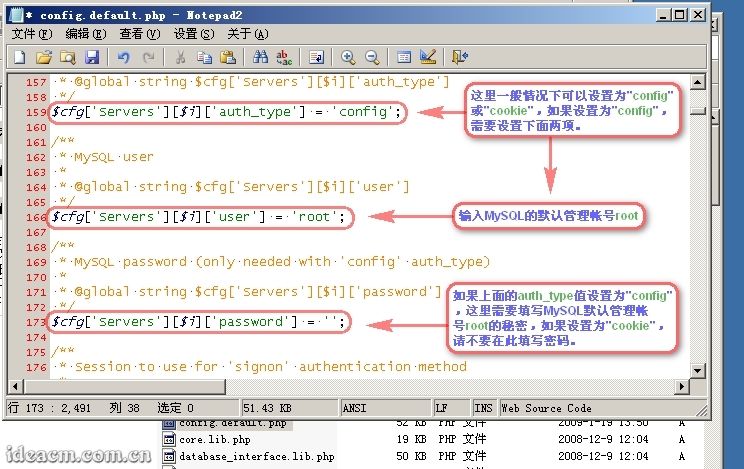
Task: Click the vertical scrollbar down arrow
Action: (x=697, y=370)
